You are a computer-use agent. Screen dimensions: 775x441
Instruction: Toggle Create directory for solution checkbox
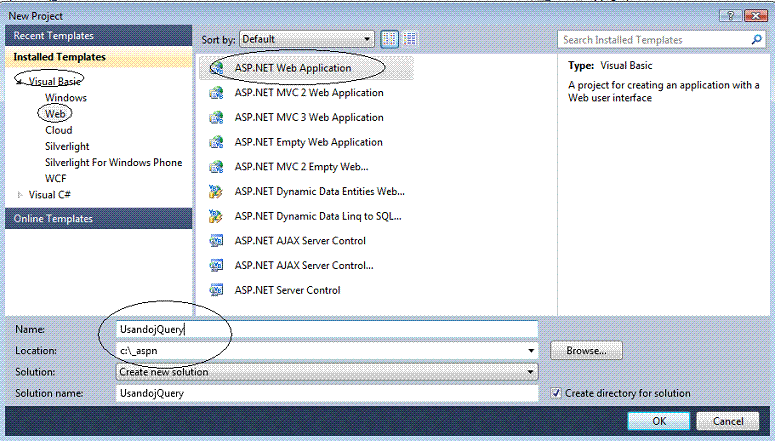[556, 393]
